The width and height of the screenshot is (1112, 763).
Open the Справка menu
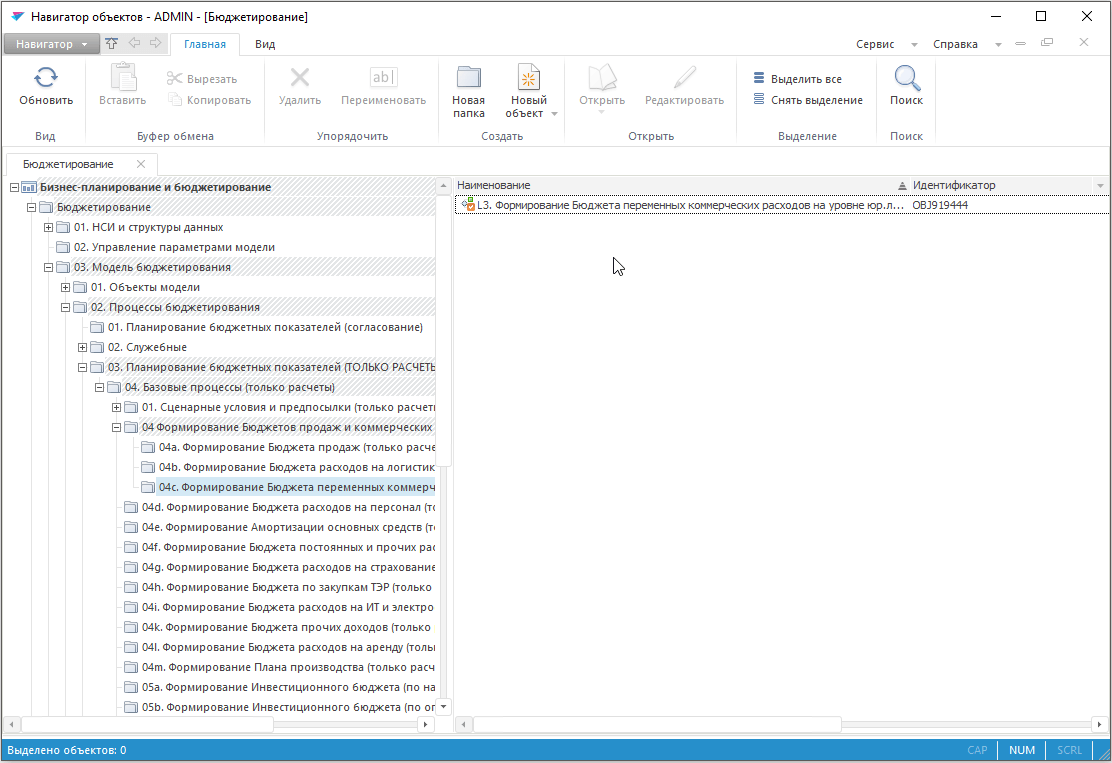(x=962, y=44)
